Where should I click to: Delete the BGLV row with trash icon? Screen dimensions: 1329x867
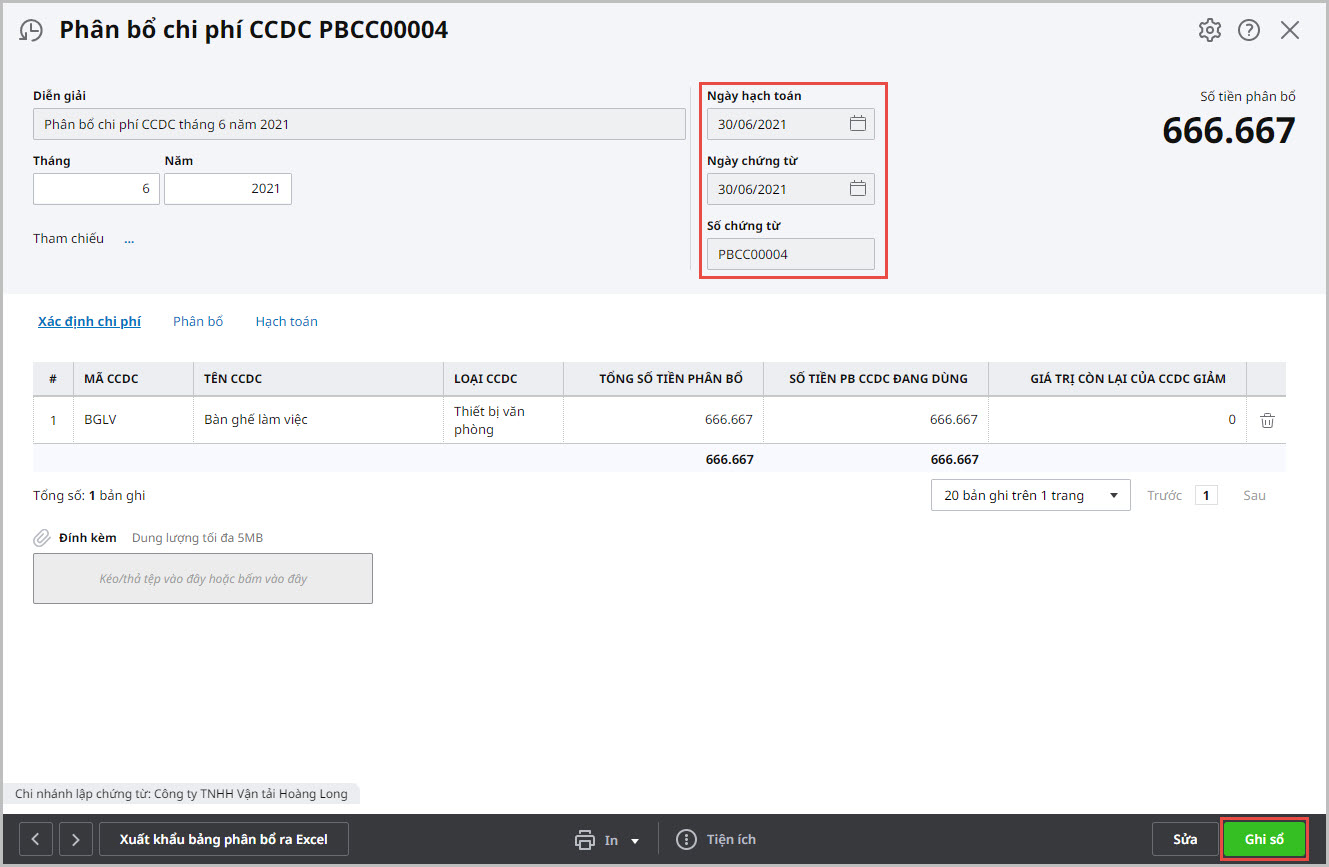(1267, 420)
